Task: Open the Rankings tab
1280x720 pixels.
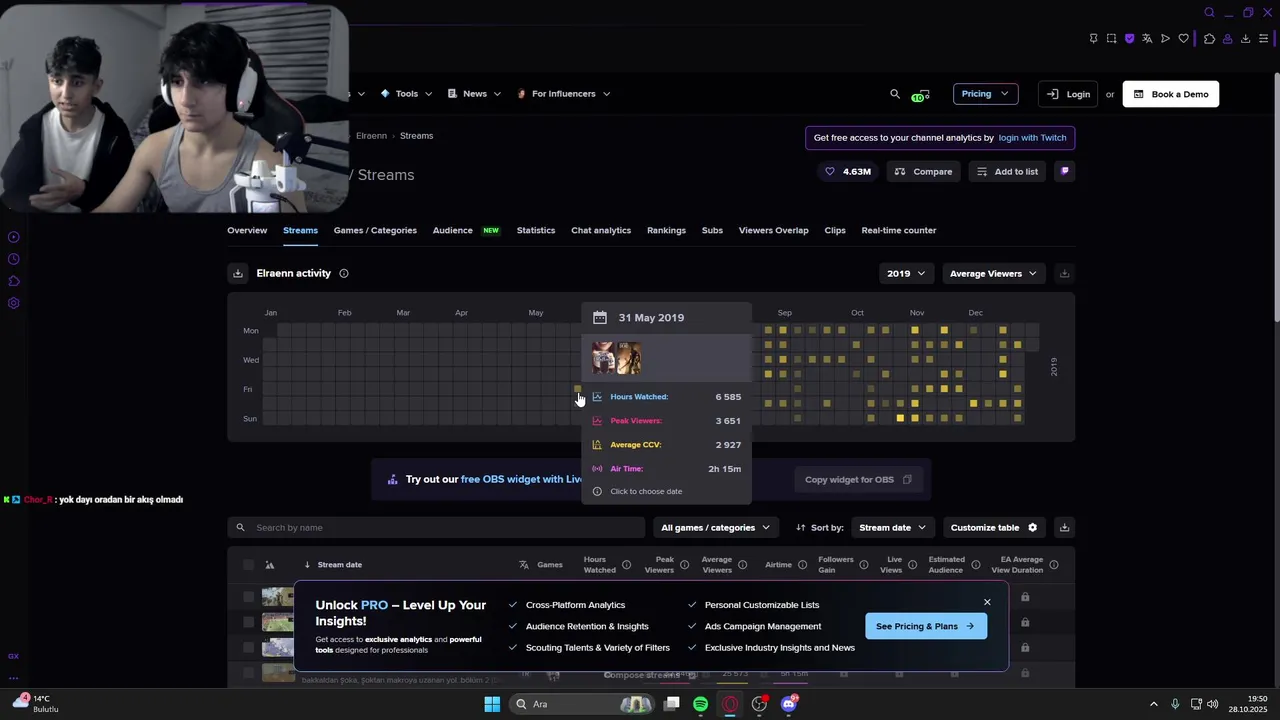Action: tap(666, 230)
